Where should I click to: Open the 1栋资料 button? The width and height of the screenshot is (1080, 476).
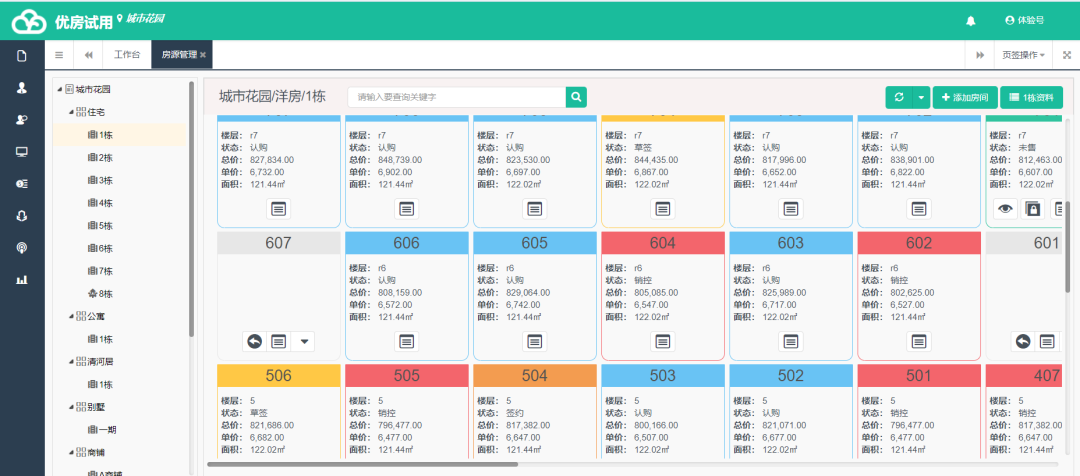point(1031,98)
